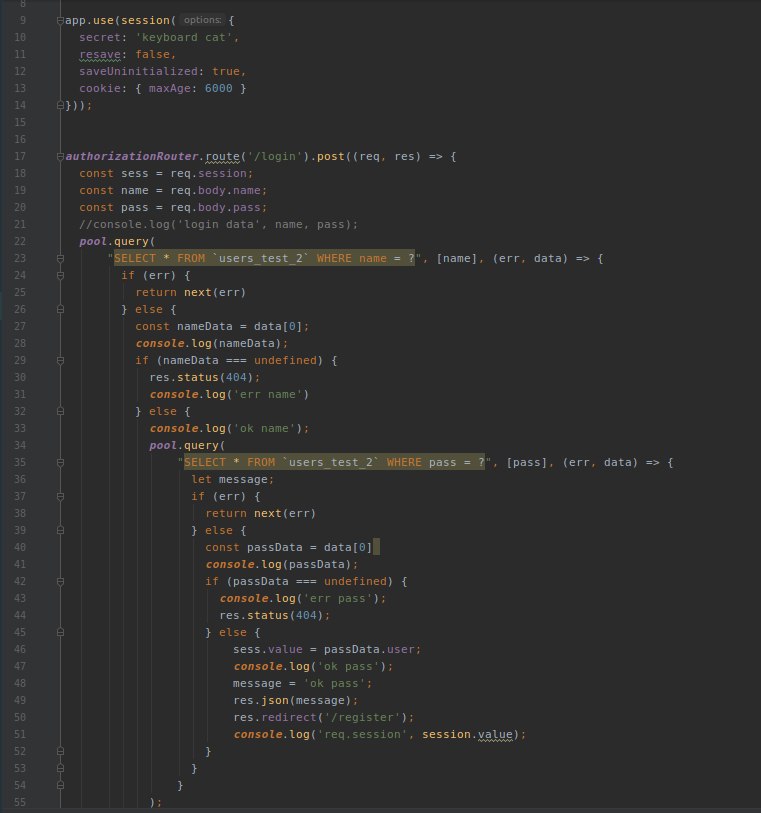Screen dimensions: 761x813
Task: Click 'res.status(404)' on line 44
Action: click(x=274, y=615)
